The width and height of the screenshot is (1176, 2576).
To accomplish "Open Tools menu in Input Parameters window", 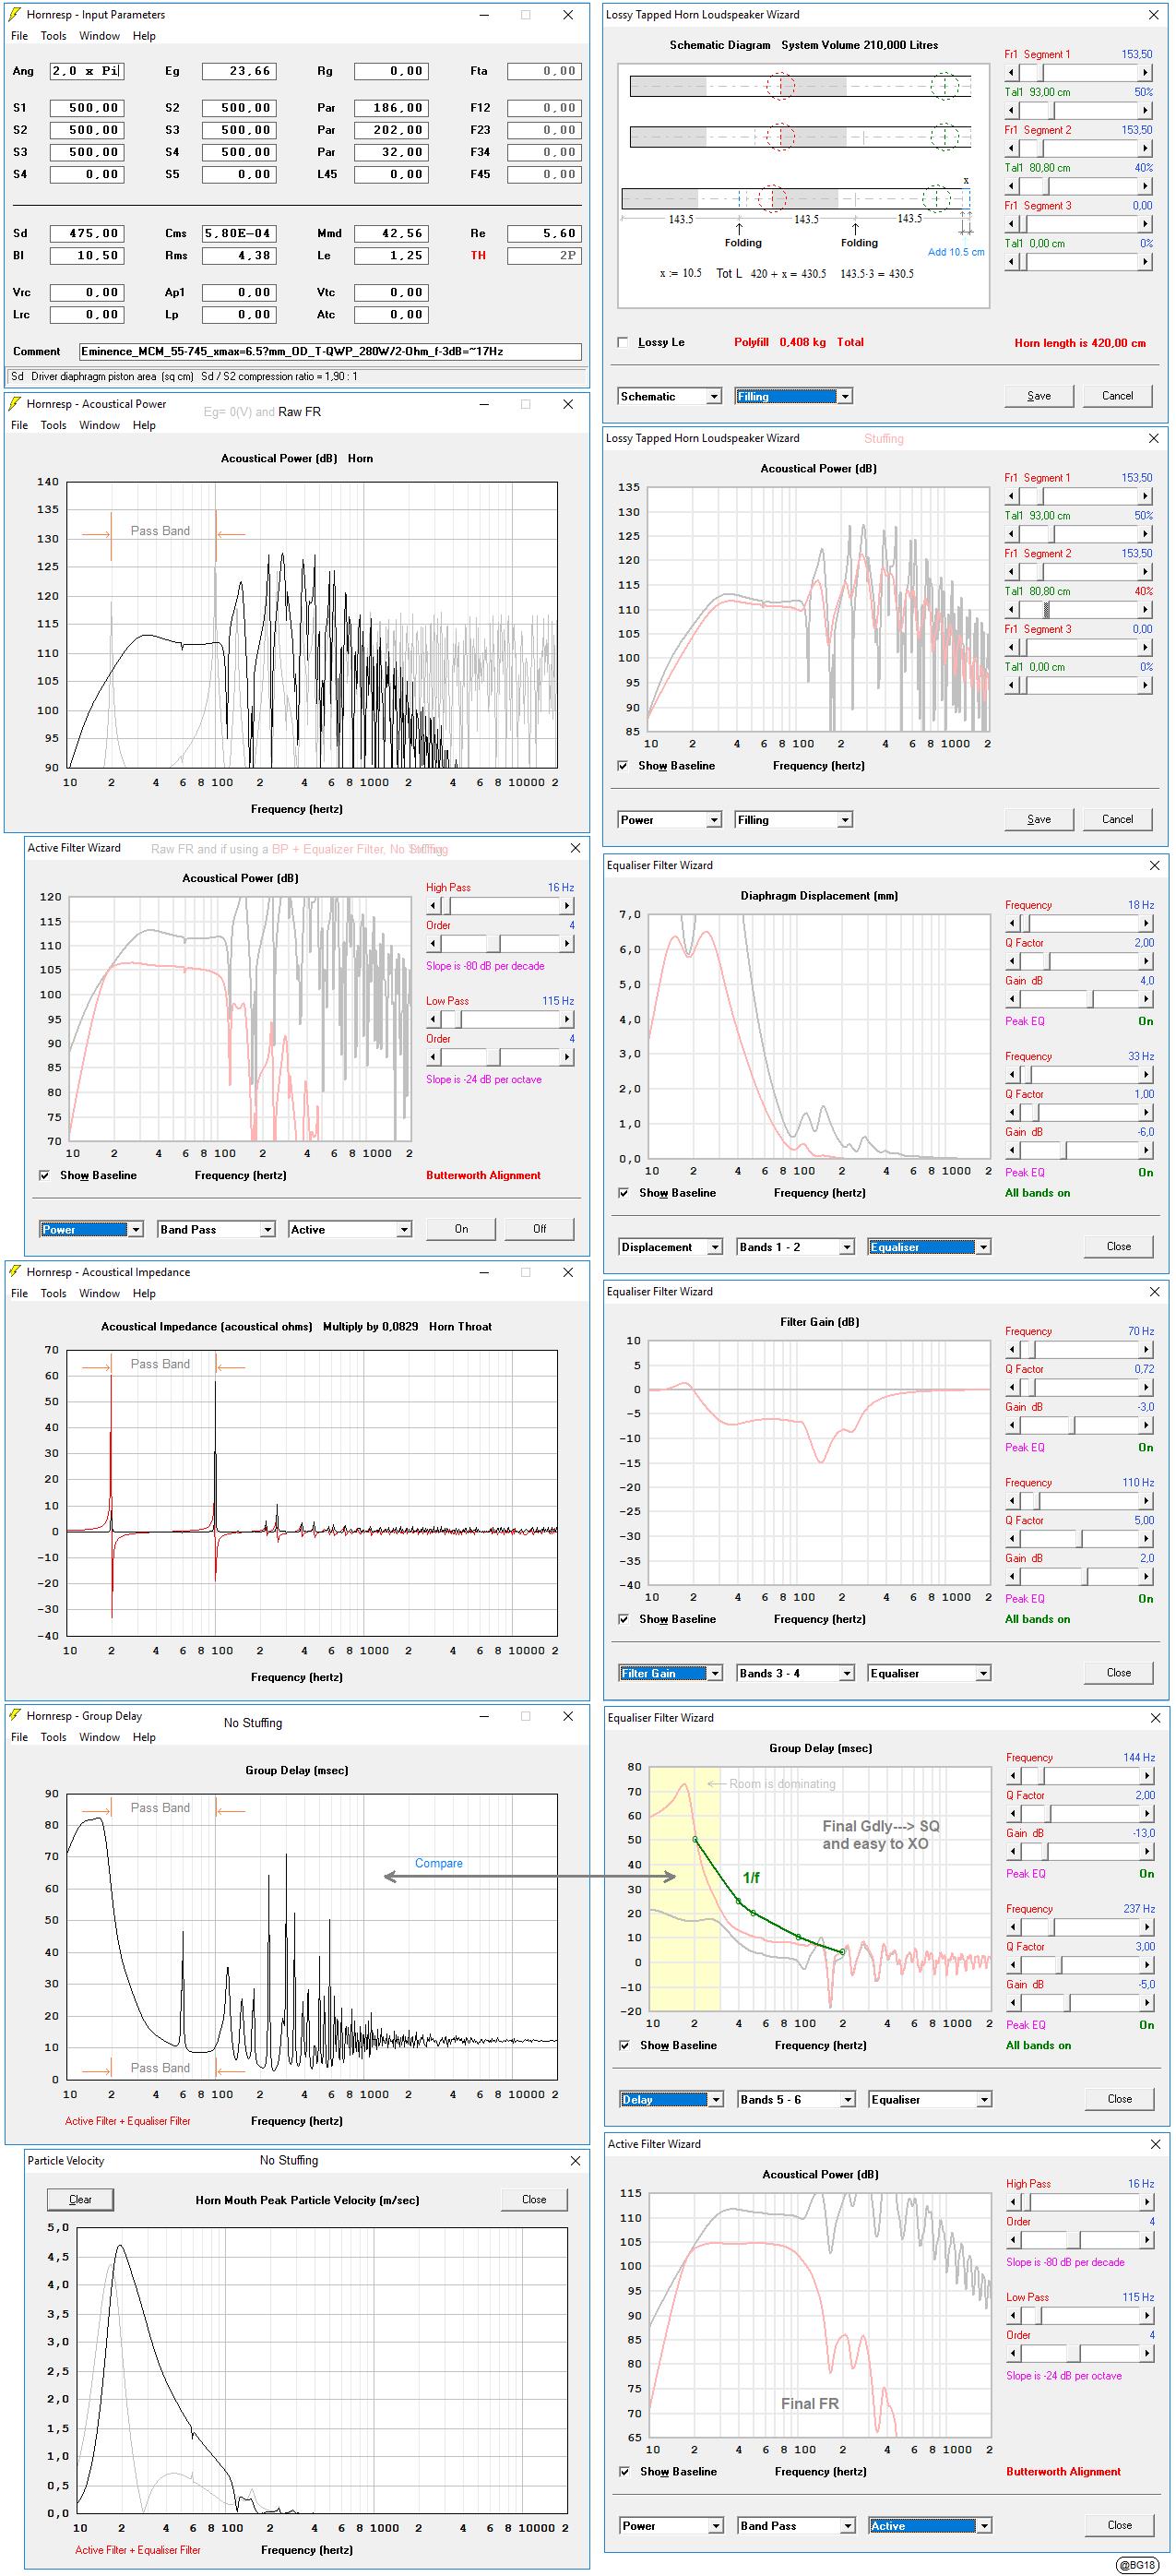I will pos(53,36).
